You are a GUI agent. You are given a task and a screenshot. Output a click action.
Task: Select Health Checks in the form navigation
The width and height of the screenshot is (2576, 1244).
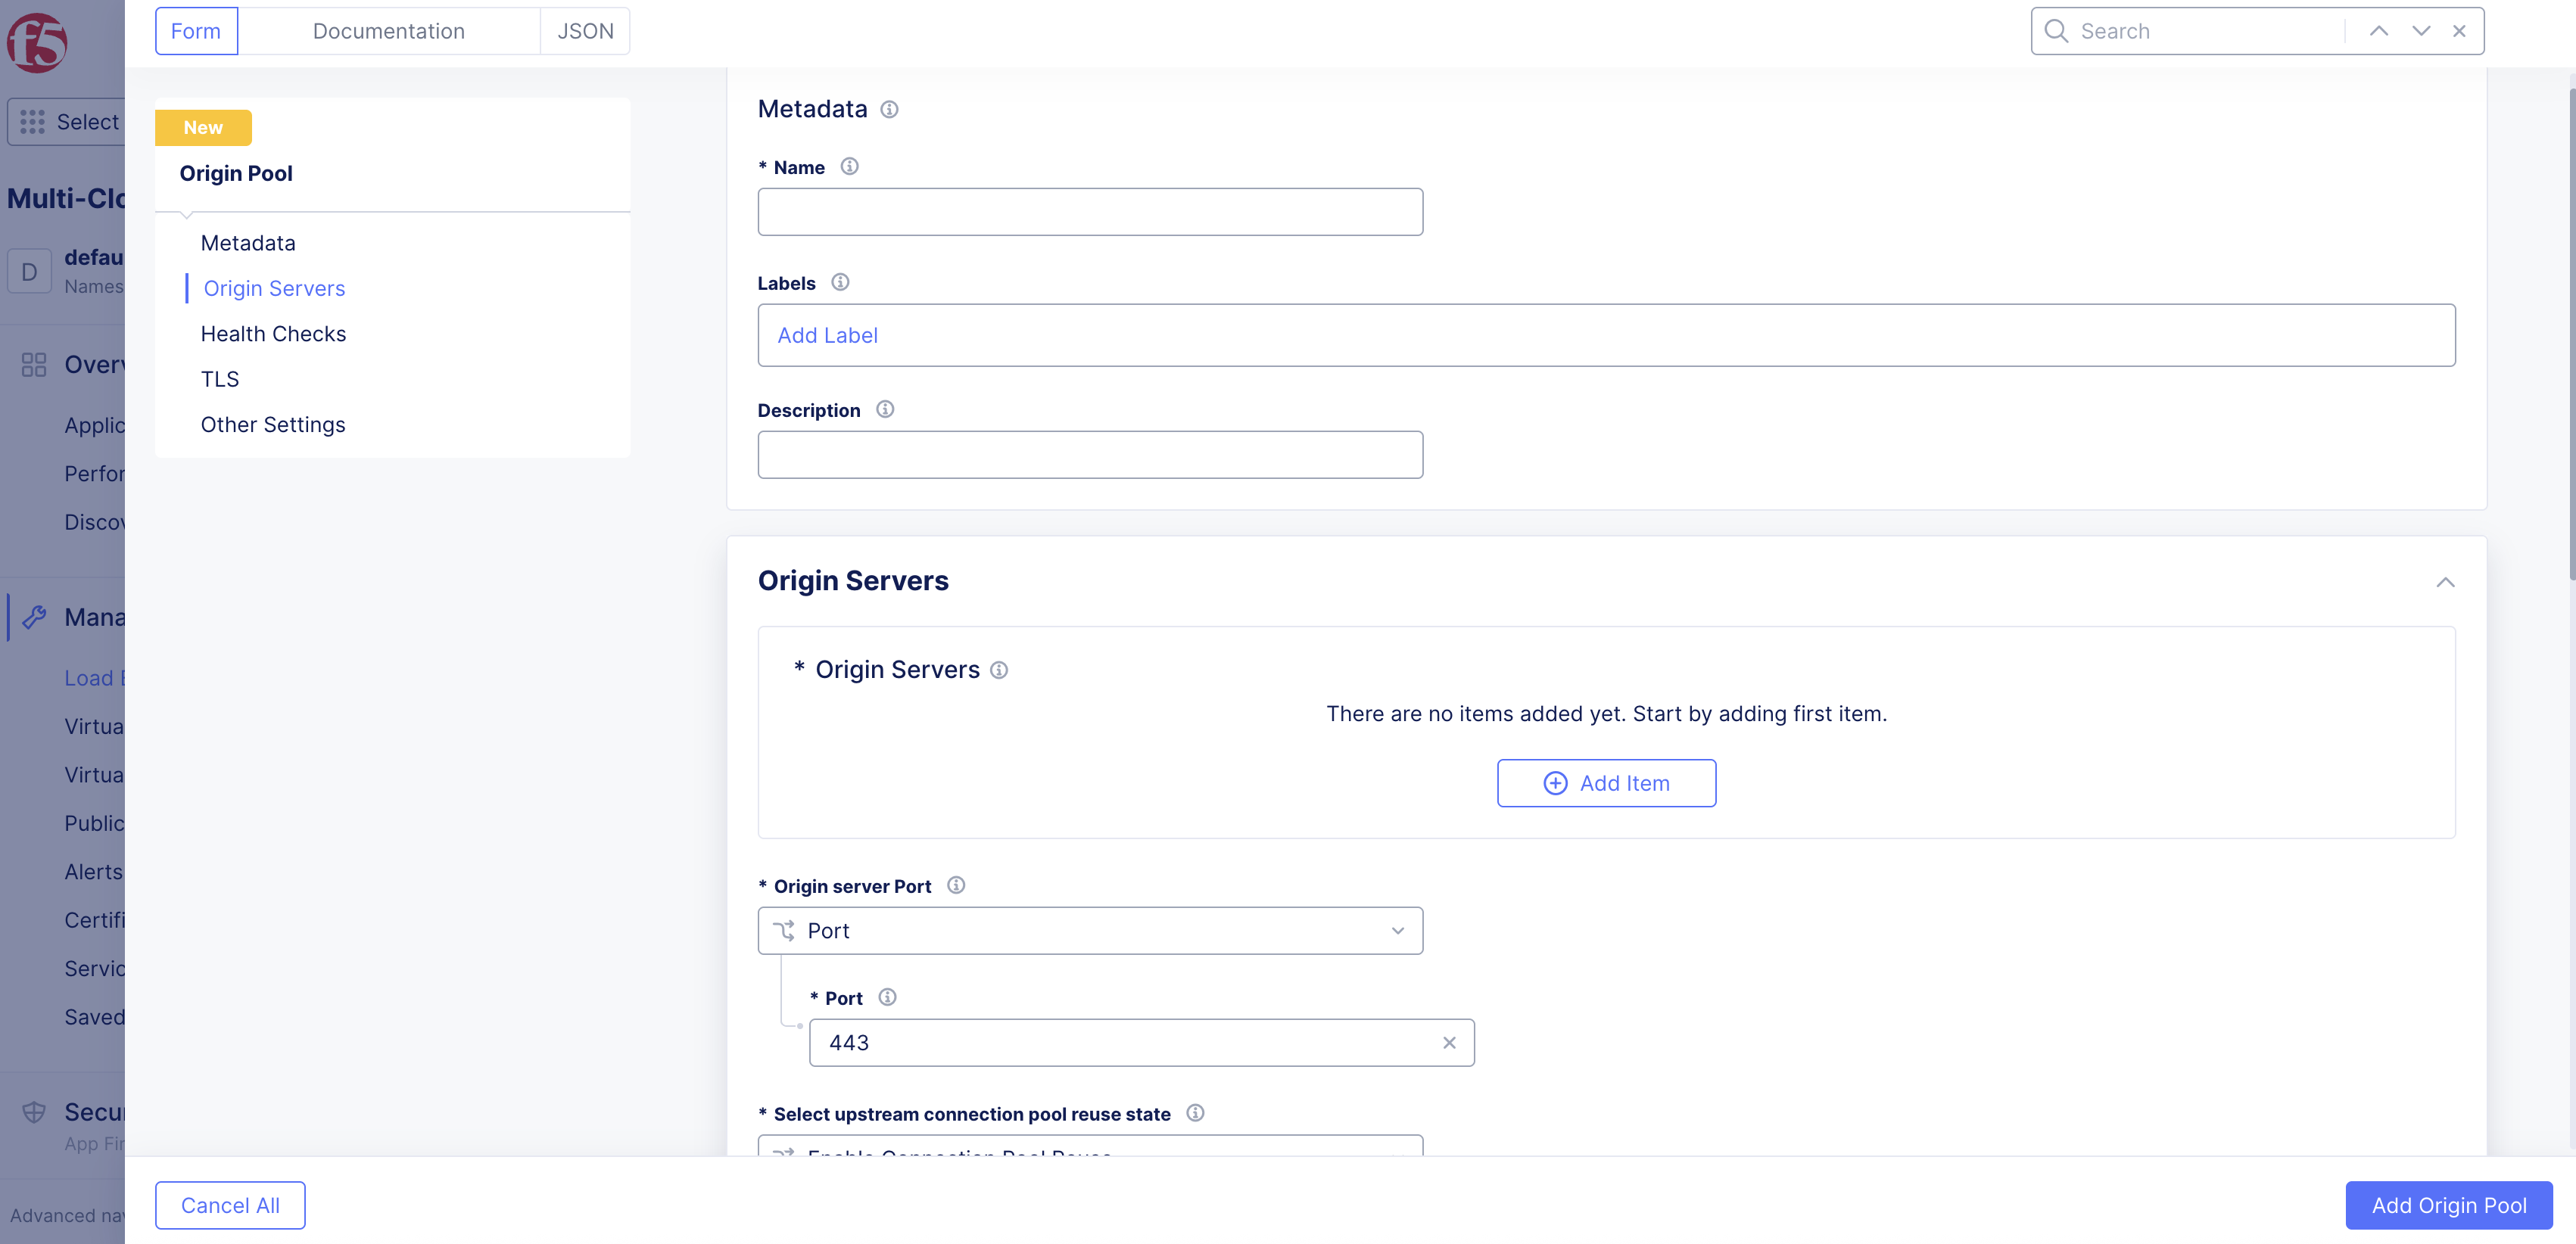click(x=273, y=333)
